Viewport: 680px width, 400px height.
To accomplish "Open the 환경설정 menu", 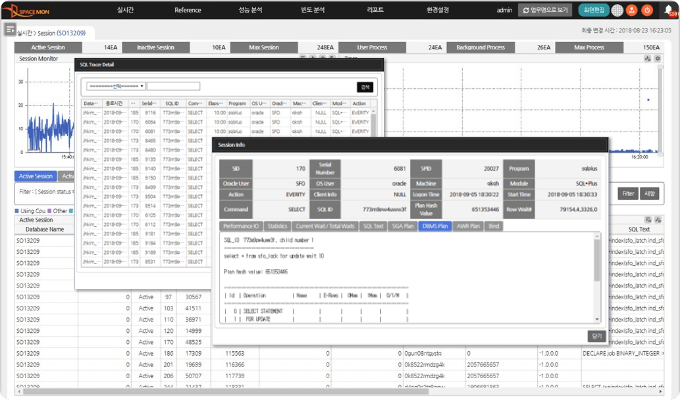I will [x=438, y=10].
